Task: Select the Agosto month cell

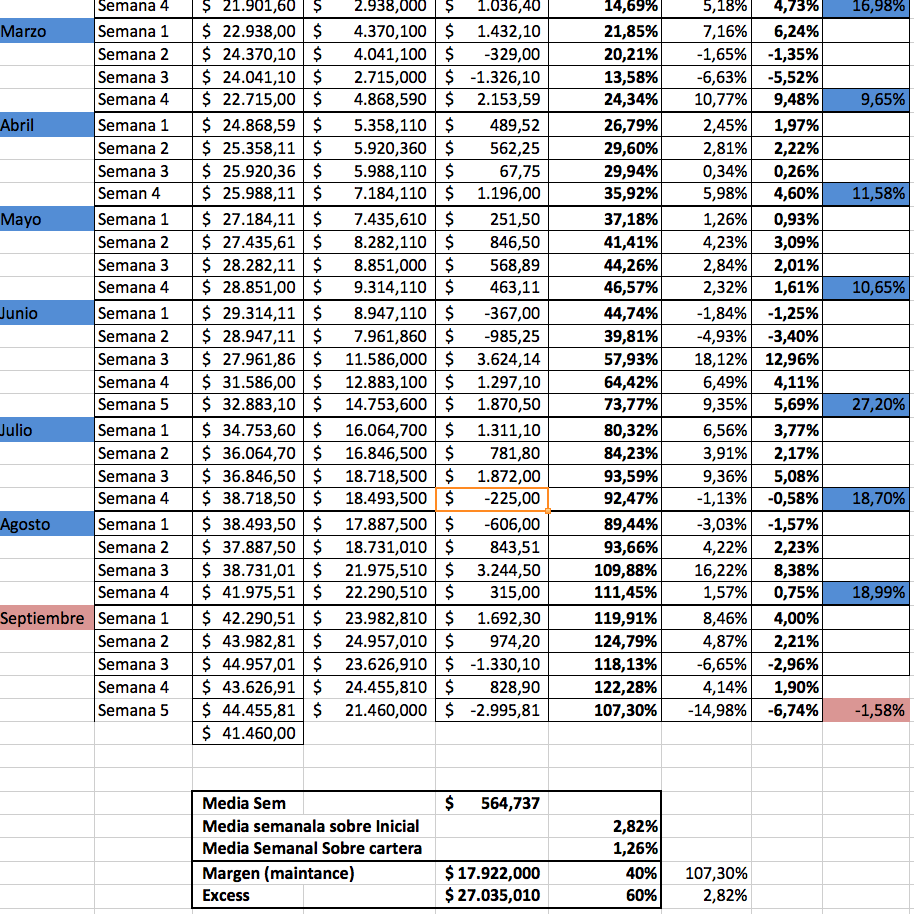Action: [x=47, y=524]
